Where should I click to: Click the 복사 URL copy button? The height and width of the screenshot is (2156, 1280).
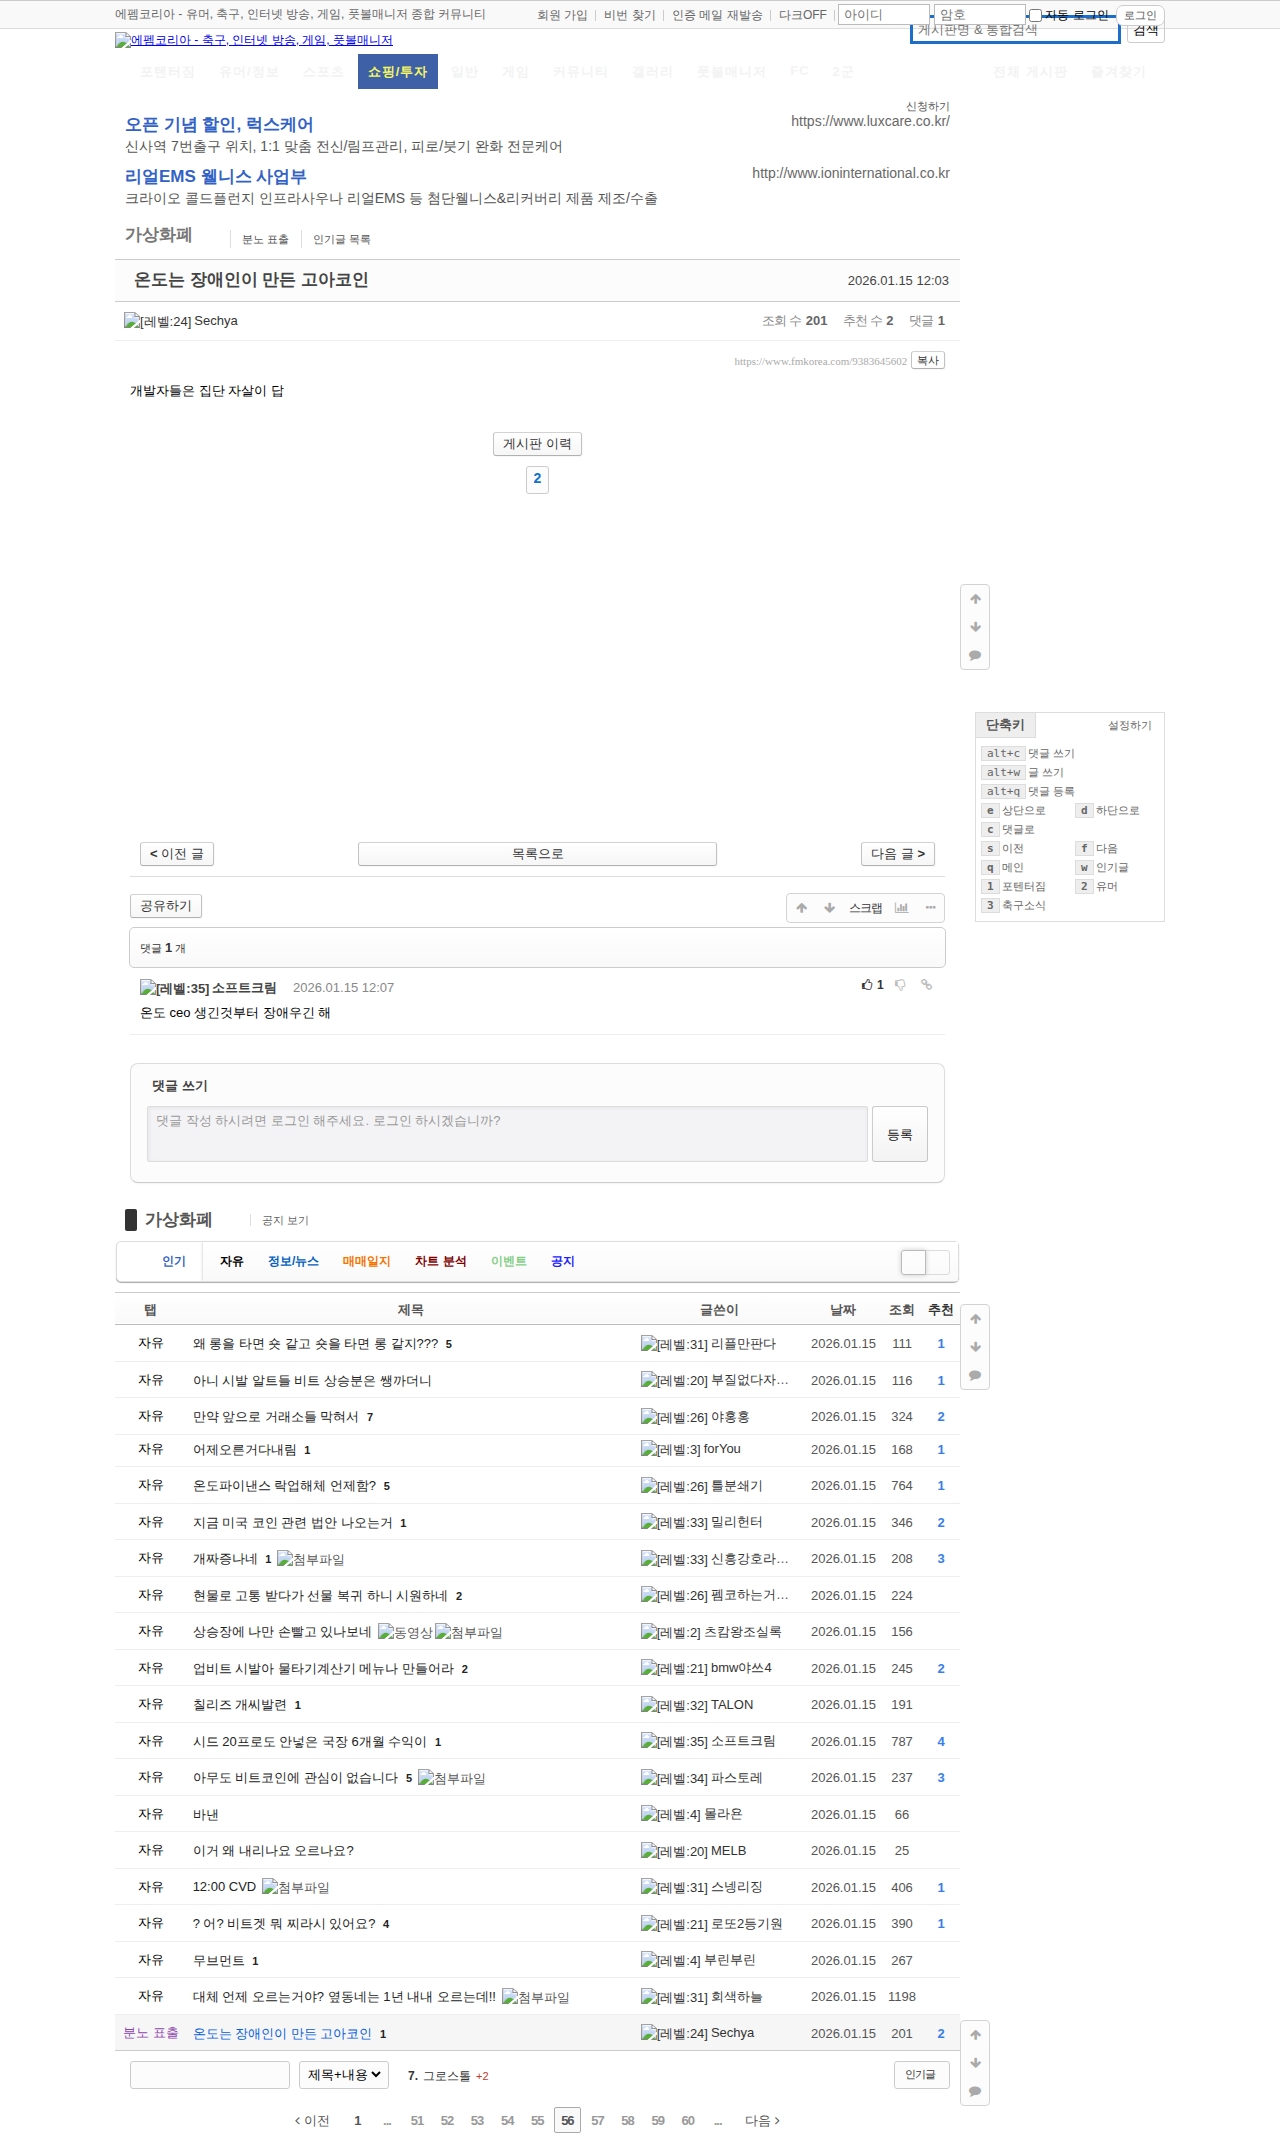click(x=928, y=360)
